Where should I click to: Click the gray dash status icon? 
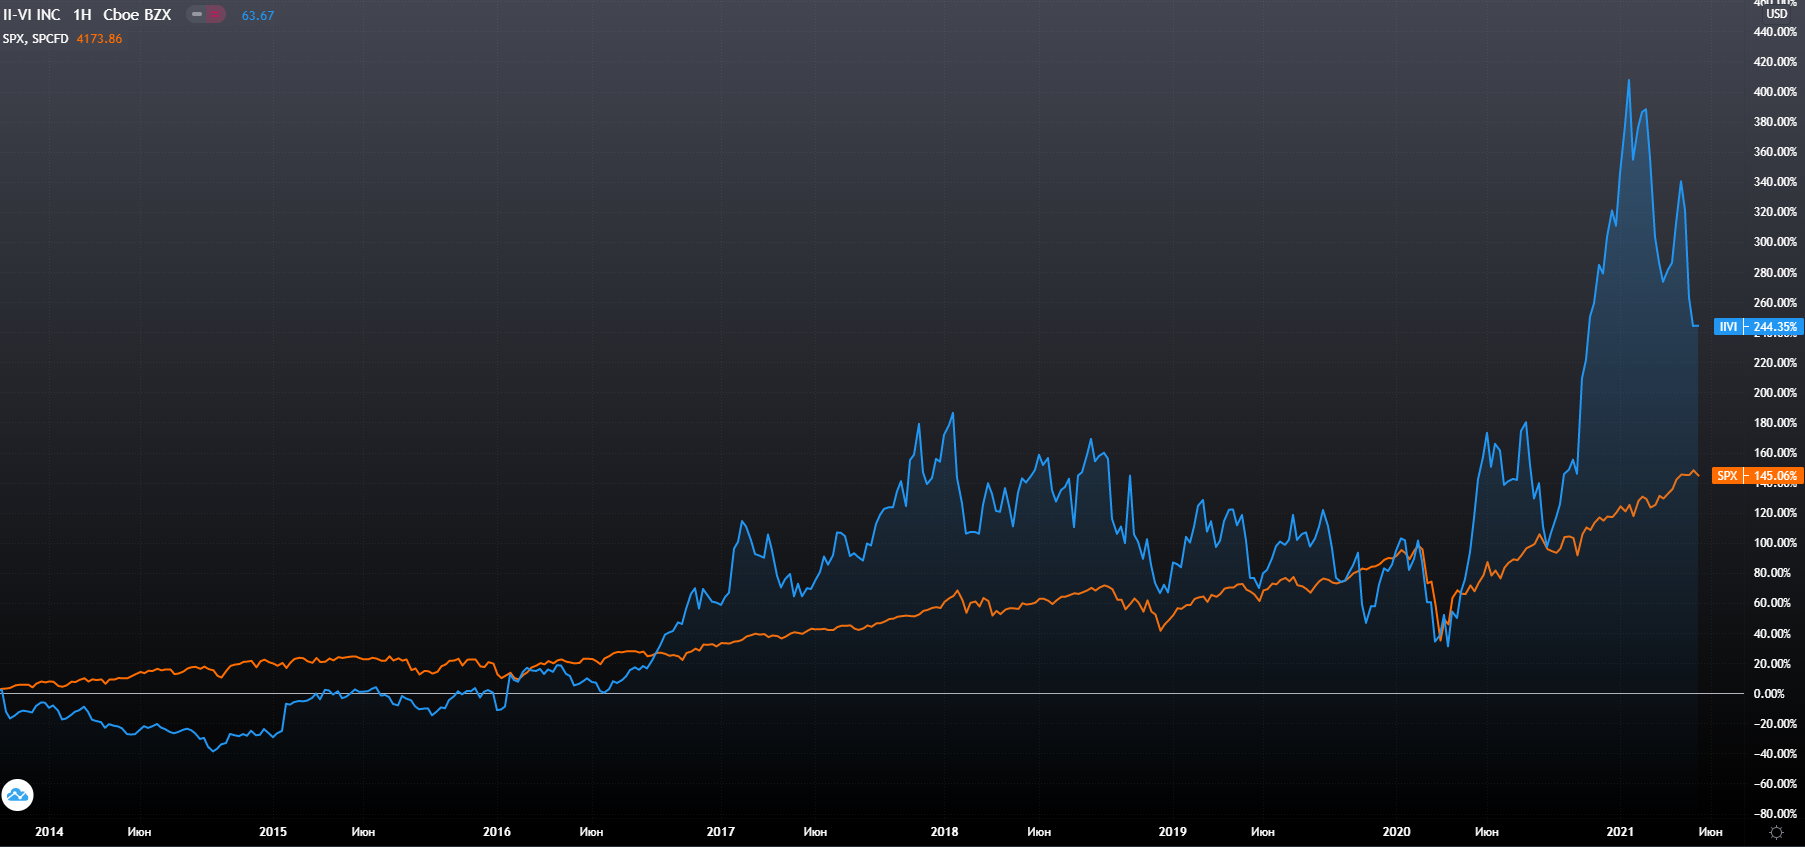tap(197, 15)
